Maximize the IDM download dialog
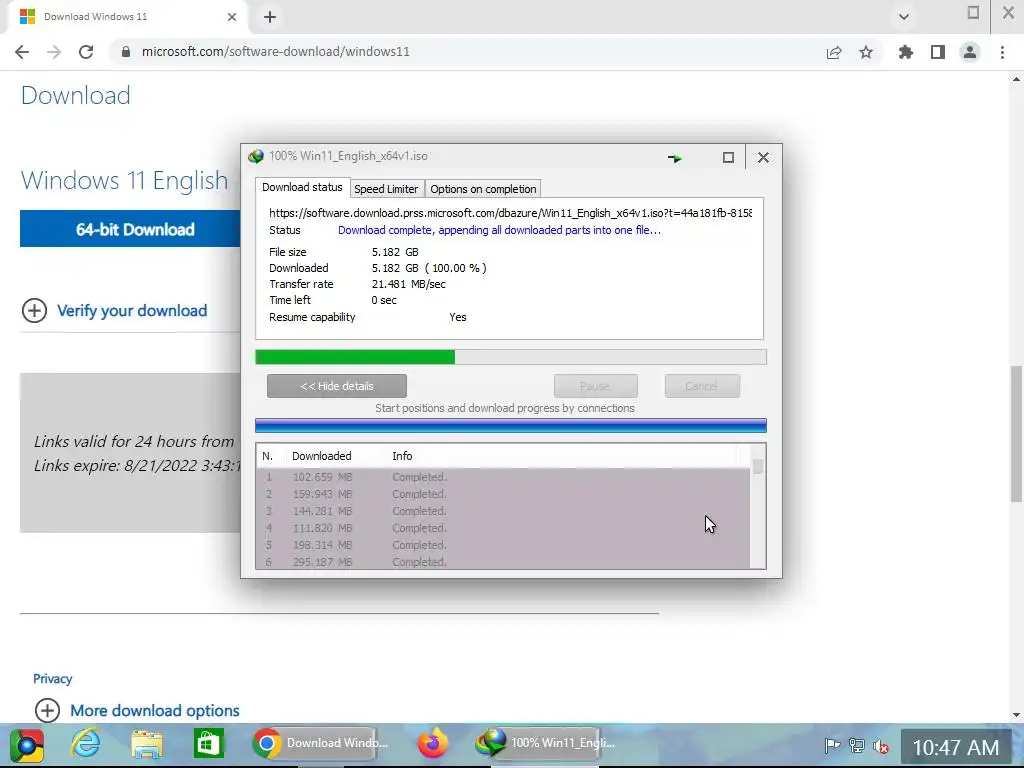 point(728,157)
